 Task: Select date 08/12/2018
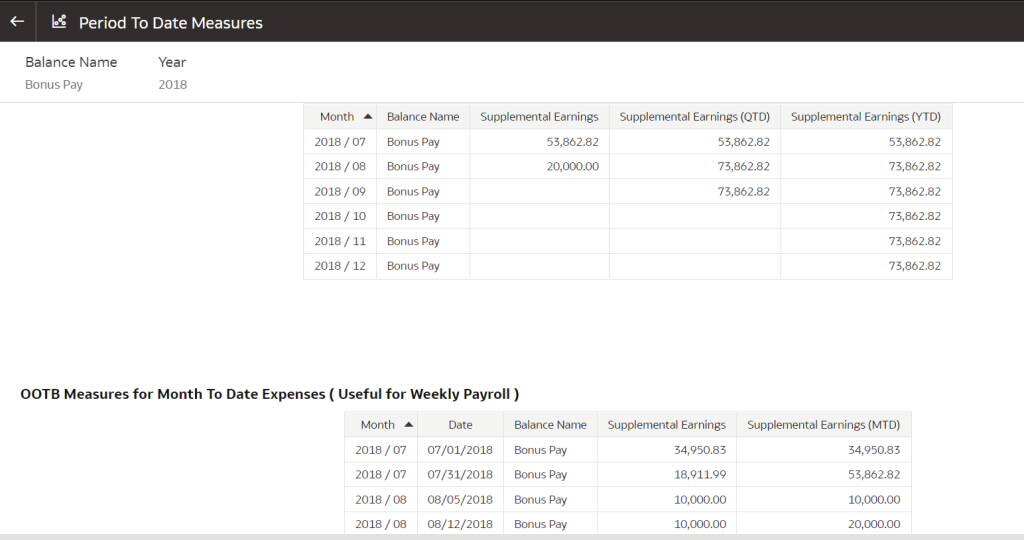click(460, 524)
